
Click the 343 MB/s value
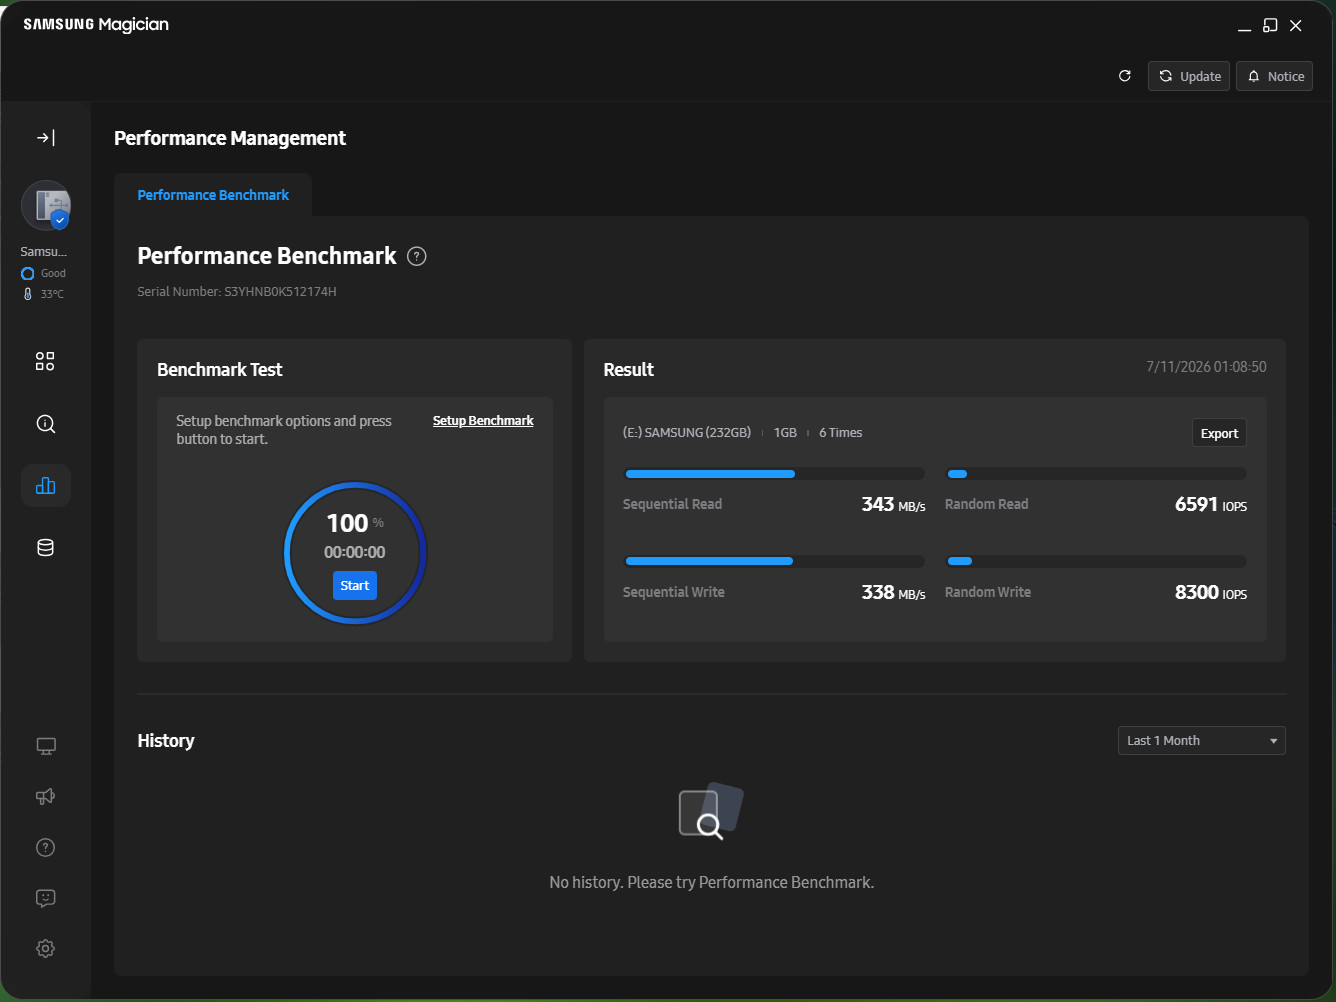893,505
